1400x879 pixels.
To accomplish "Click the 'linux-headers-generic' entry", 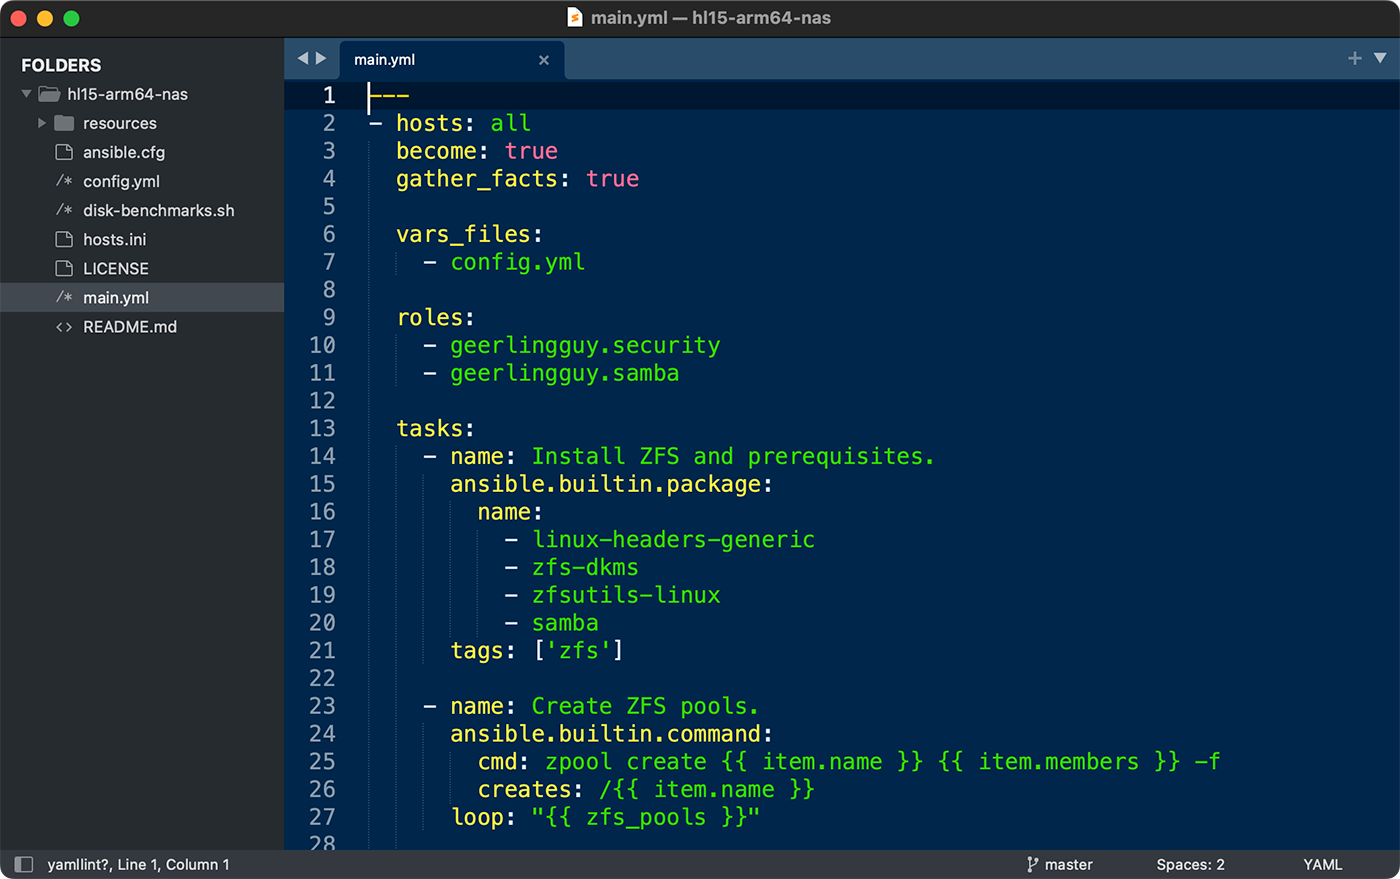I will point(673,539).
